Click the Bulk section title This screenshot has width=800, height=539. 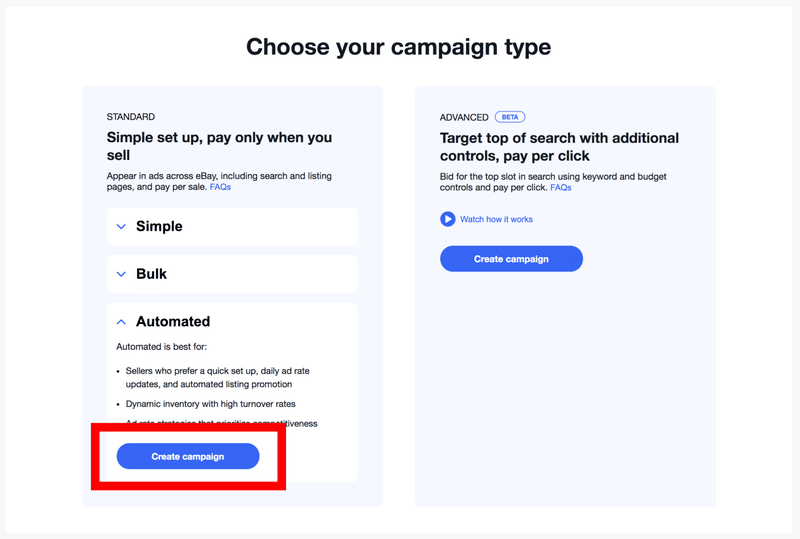pos(151,274)
